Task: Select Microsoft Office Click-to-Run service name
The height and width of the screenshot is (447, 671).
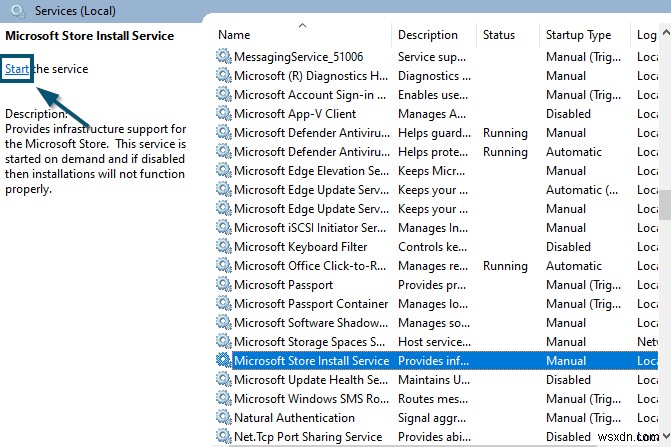Action: [310, 266]
